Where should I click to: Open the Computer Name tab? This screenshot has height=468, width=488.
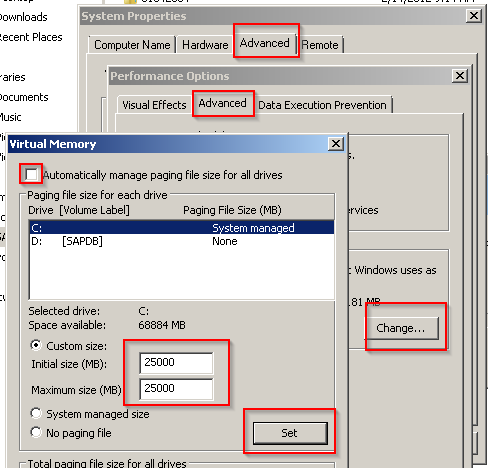(x=132, y=45)
